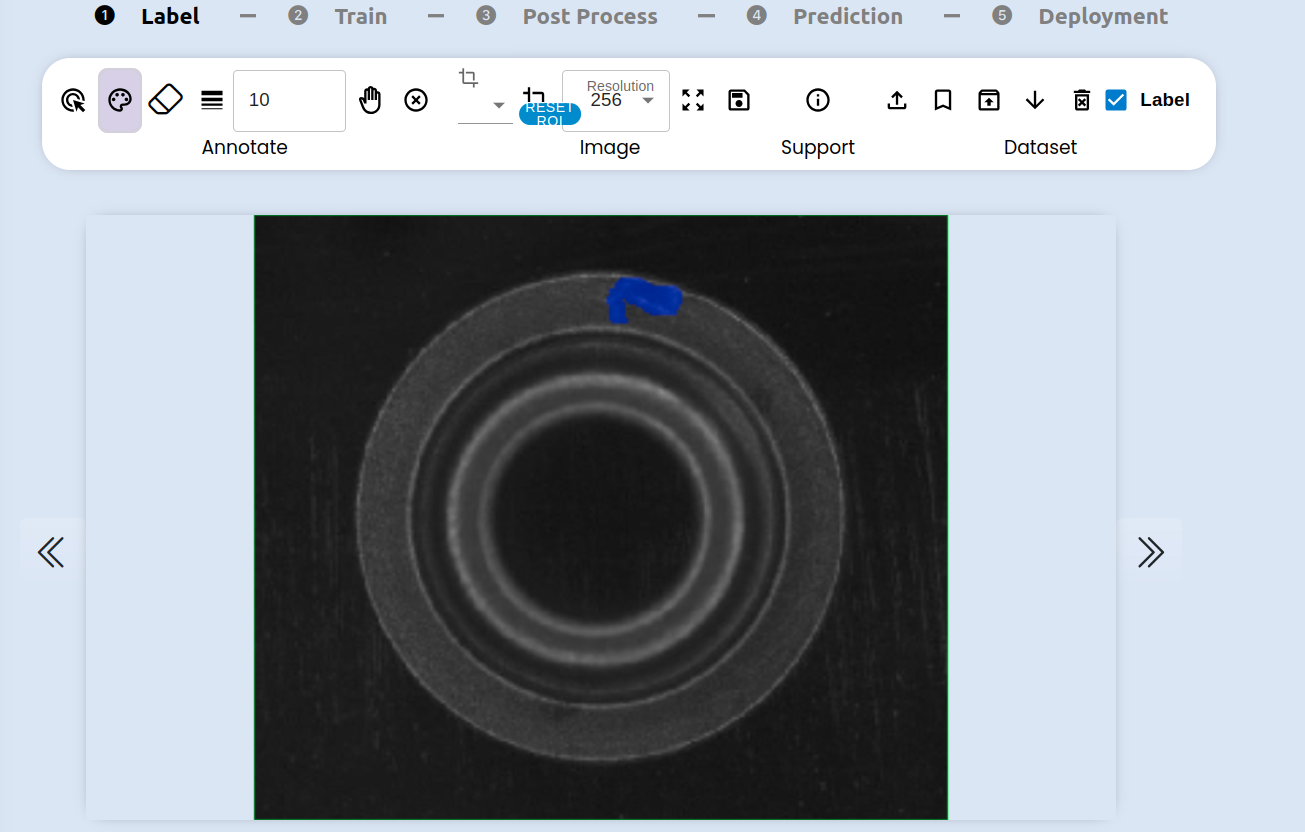Select the smart click cursor tool
Image resolution: width=1305 pixels, height=832 pixels.
[73, 100]
